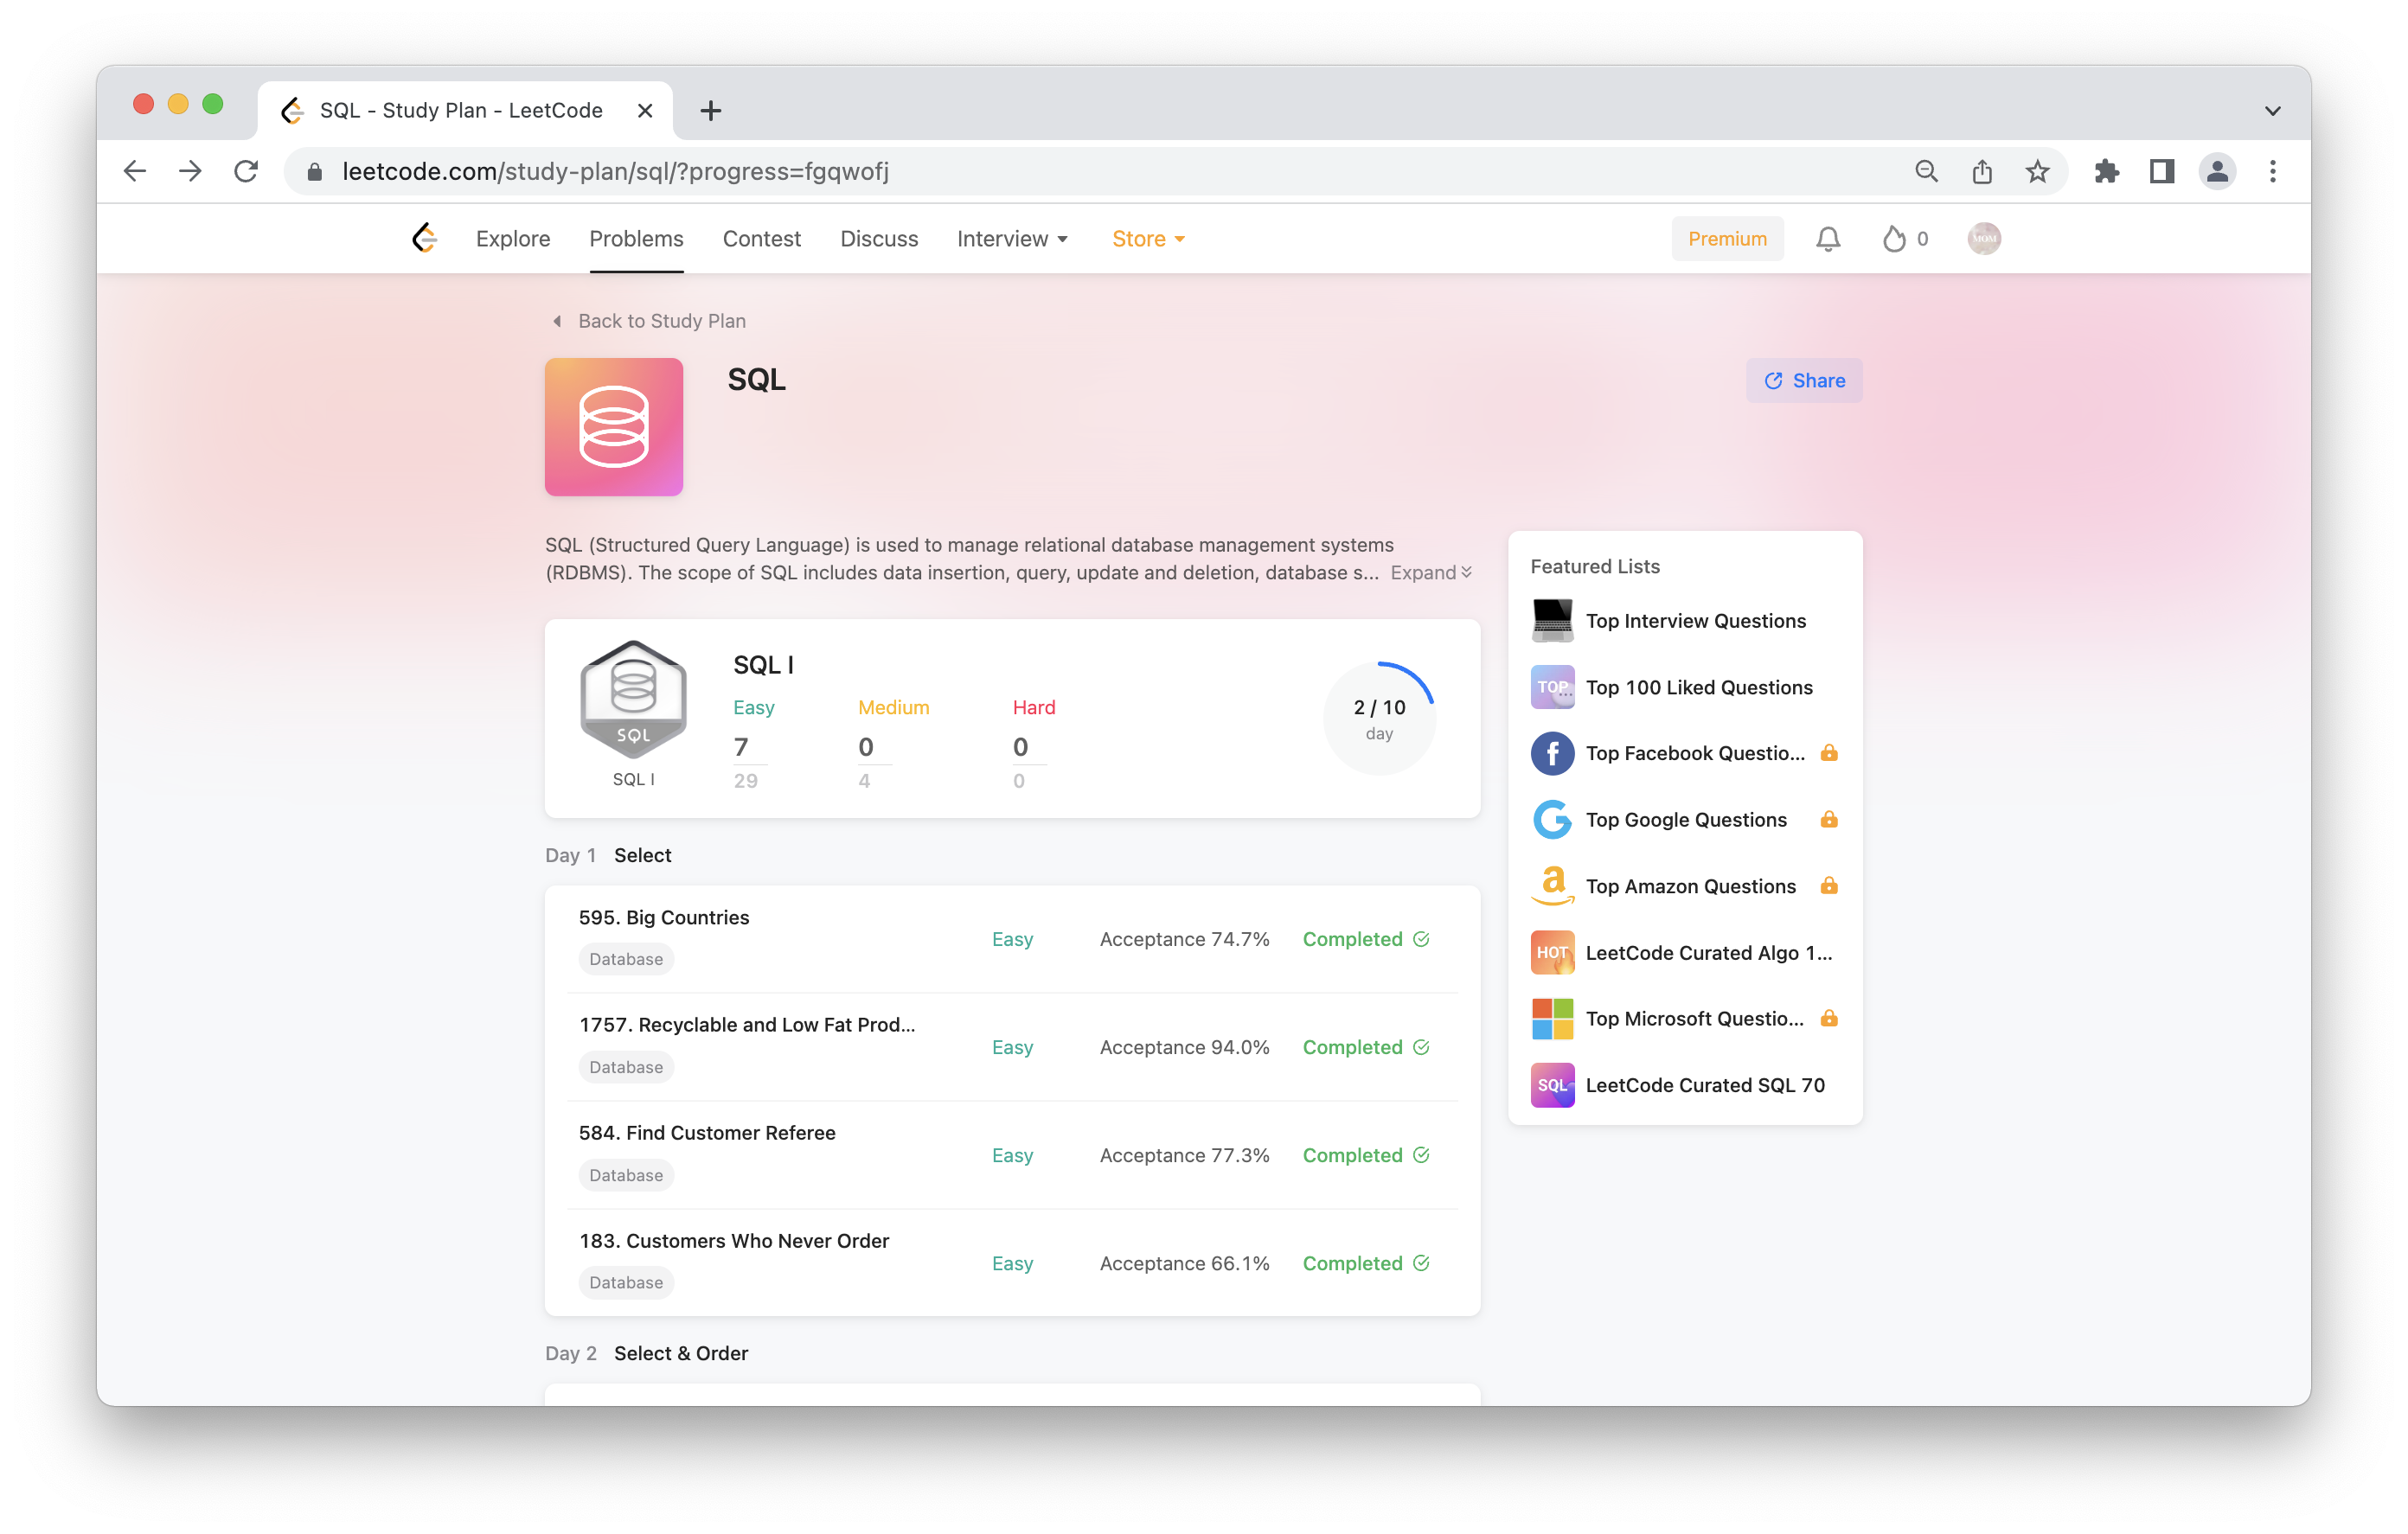
Task: Click the pink SQL database thumbnail
Action: coord(613,427)
